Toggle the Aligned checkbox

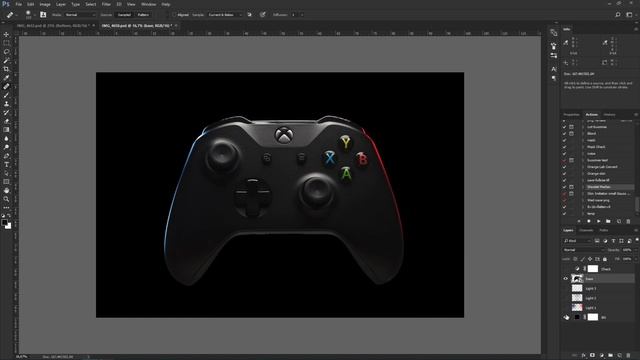coord(174,15)
